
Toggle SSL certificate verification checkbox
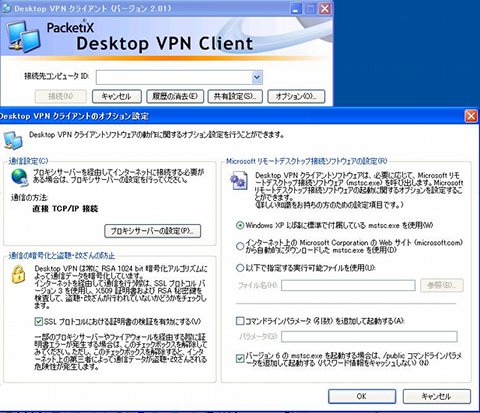click(39, 322)
